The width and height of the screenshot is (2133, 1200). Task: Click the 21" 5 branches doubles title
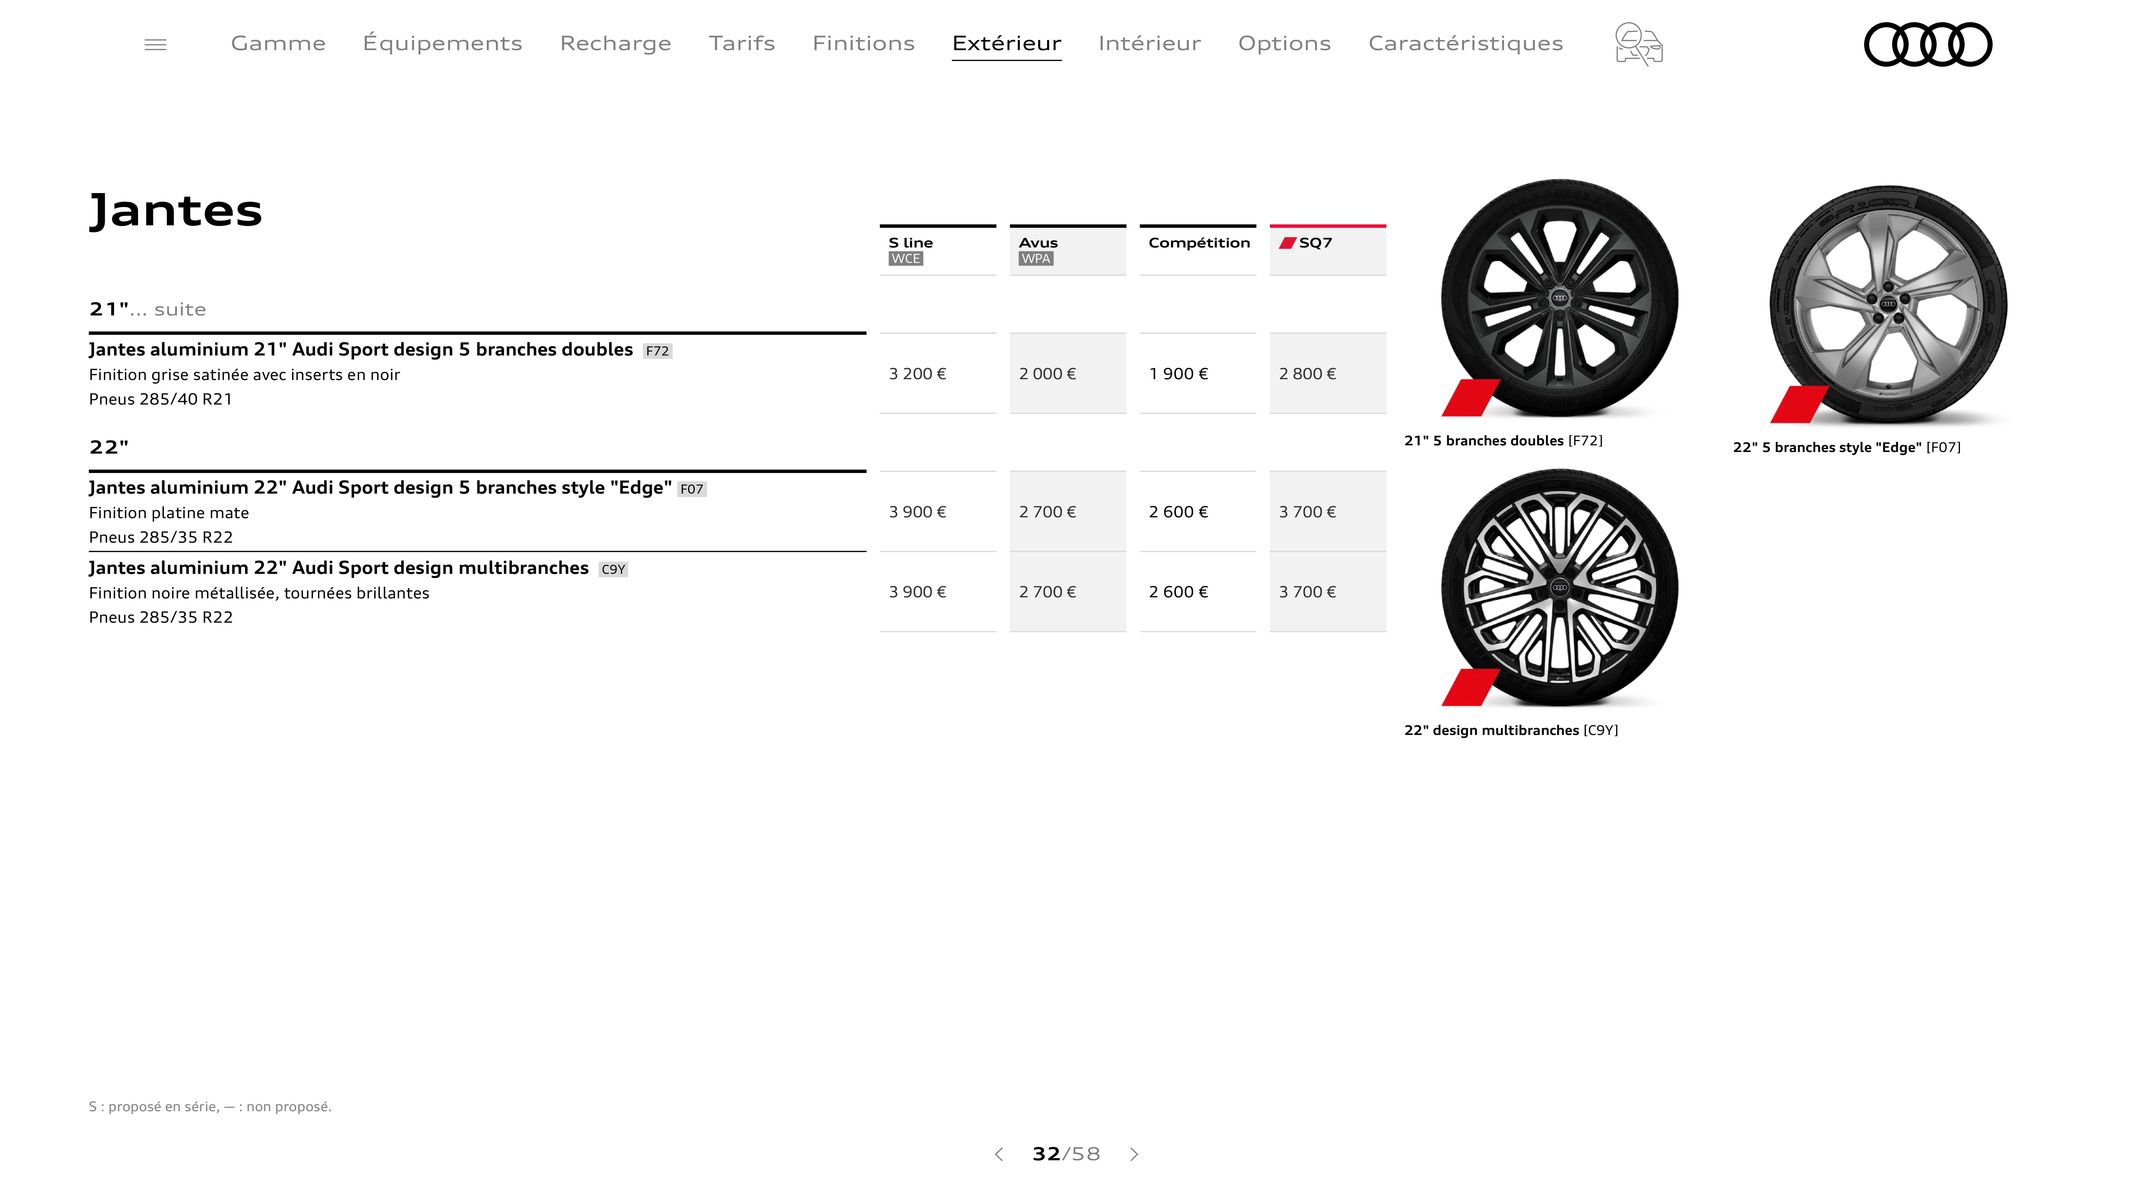(361, 349)
